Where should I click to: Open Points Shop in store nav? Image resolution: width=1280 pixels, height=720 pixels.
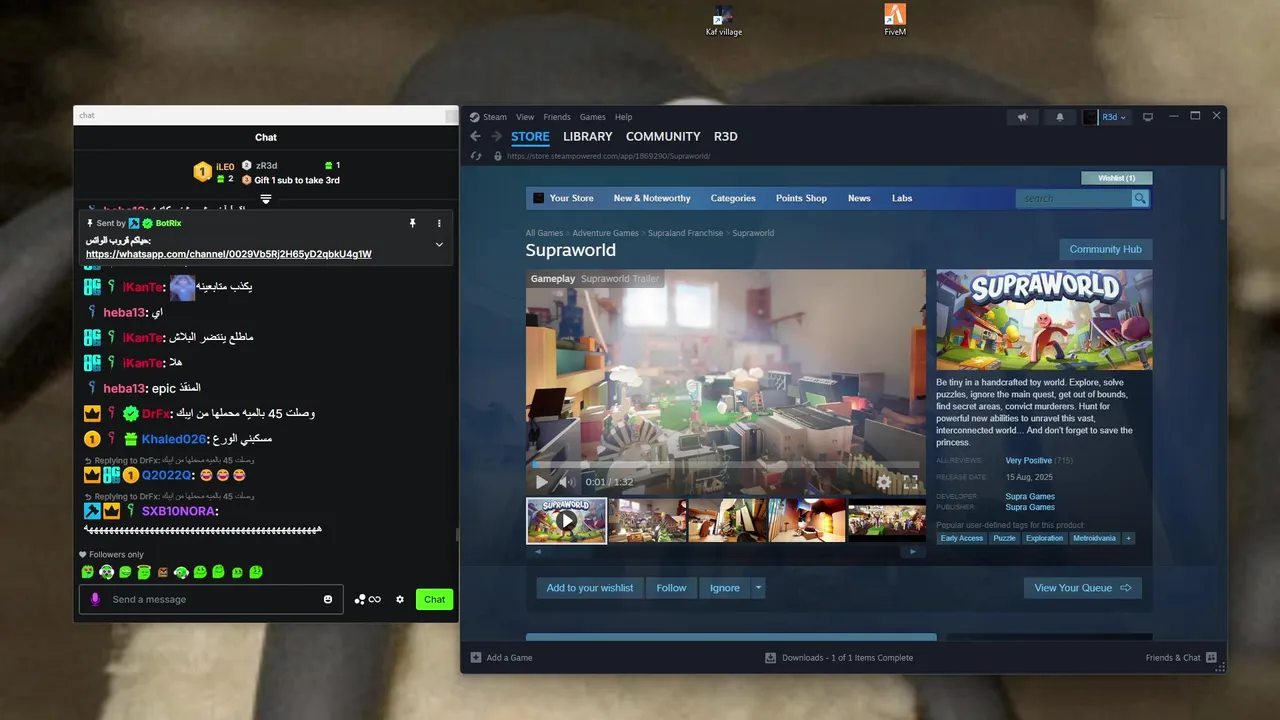click(801, 198)
